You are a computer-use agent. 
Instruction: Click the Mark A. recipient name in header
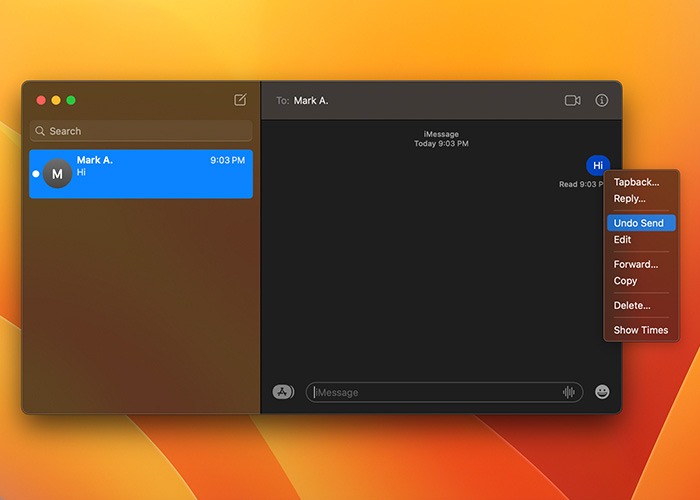coord(311,101)
